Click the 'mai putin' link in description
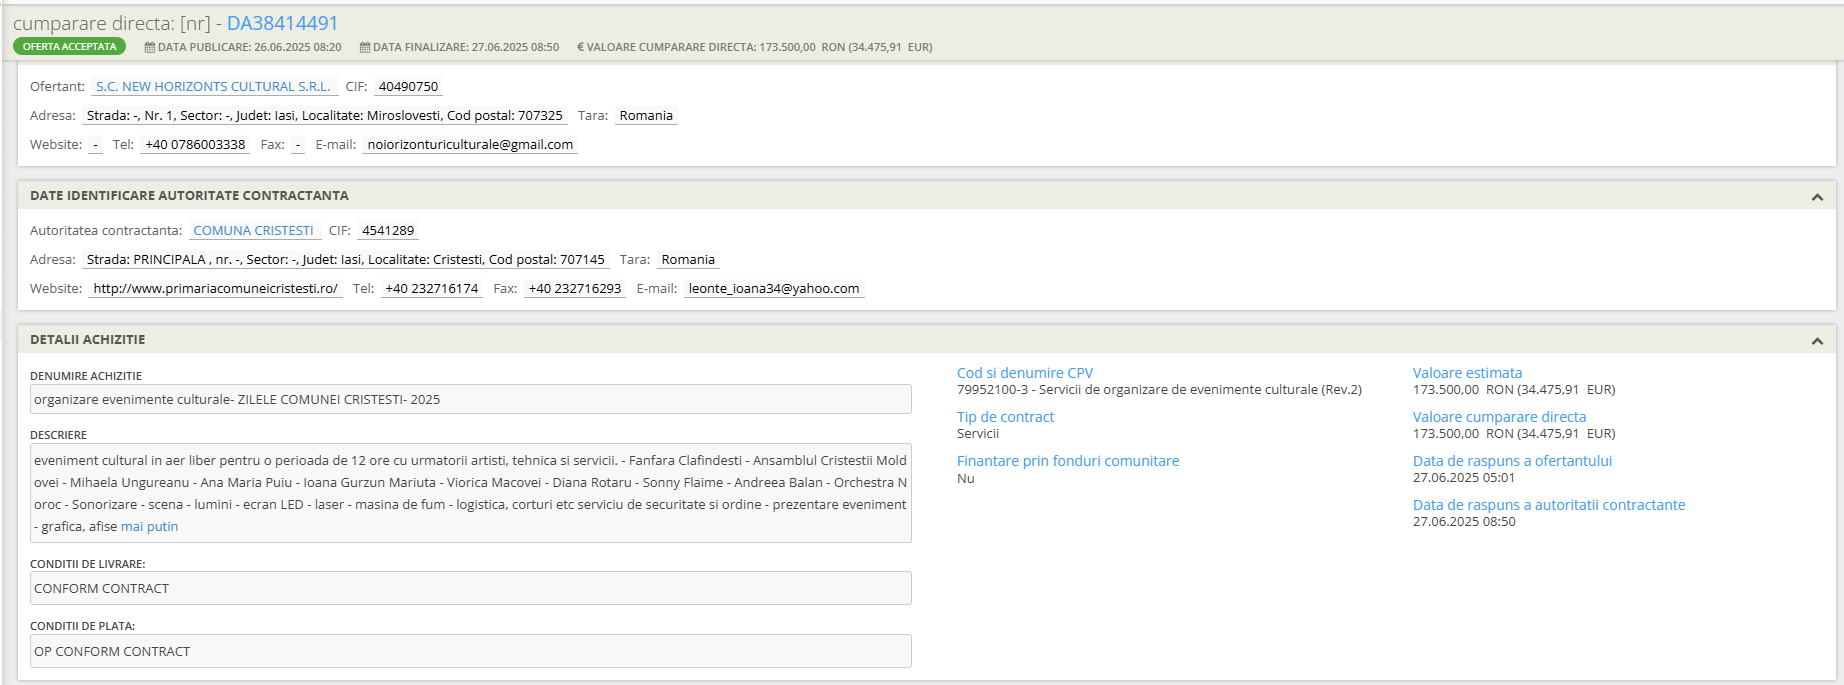Image resolution: width=1844 pixels, height=685 pixels. (150, 527)
